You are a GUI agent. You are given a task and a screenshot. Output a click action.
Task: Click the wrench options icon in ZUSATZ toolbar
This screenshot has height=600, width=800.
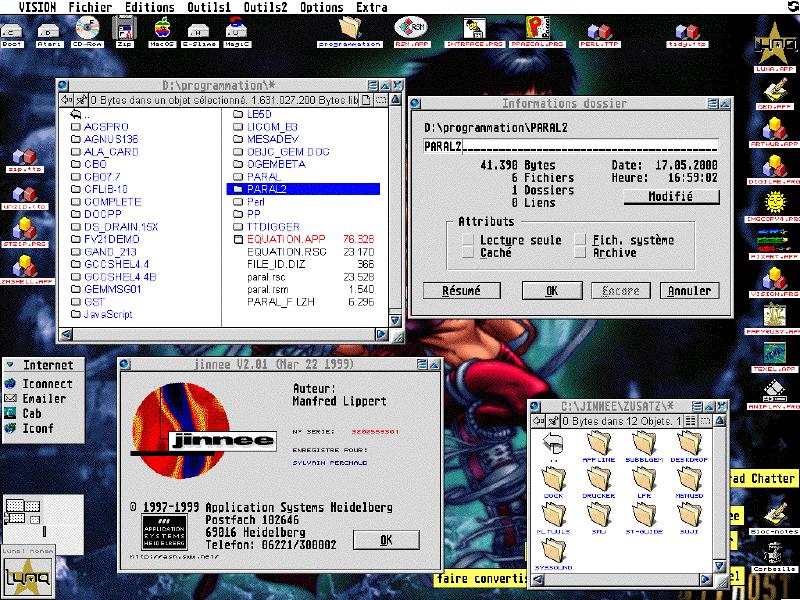tap(552, 421)
